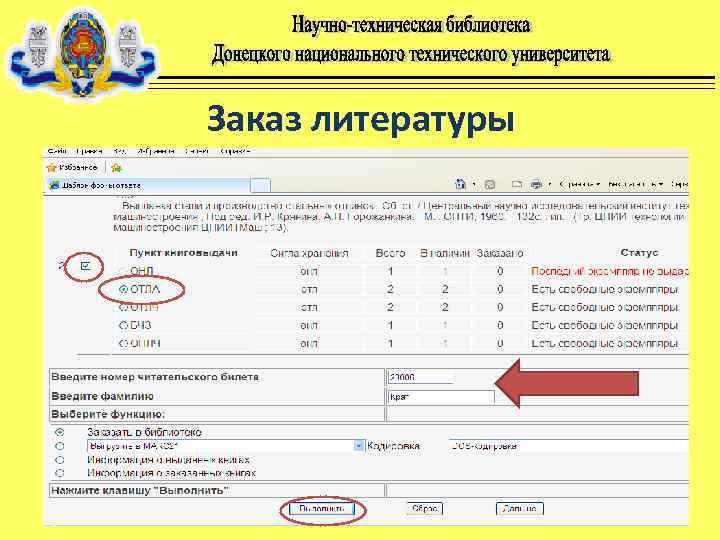The width and height of the screenshot is (720, 540).
Task: Select the ОТЛН pickup point radio button
Action: pos(123,307)
